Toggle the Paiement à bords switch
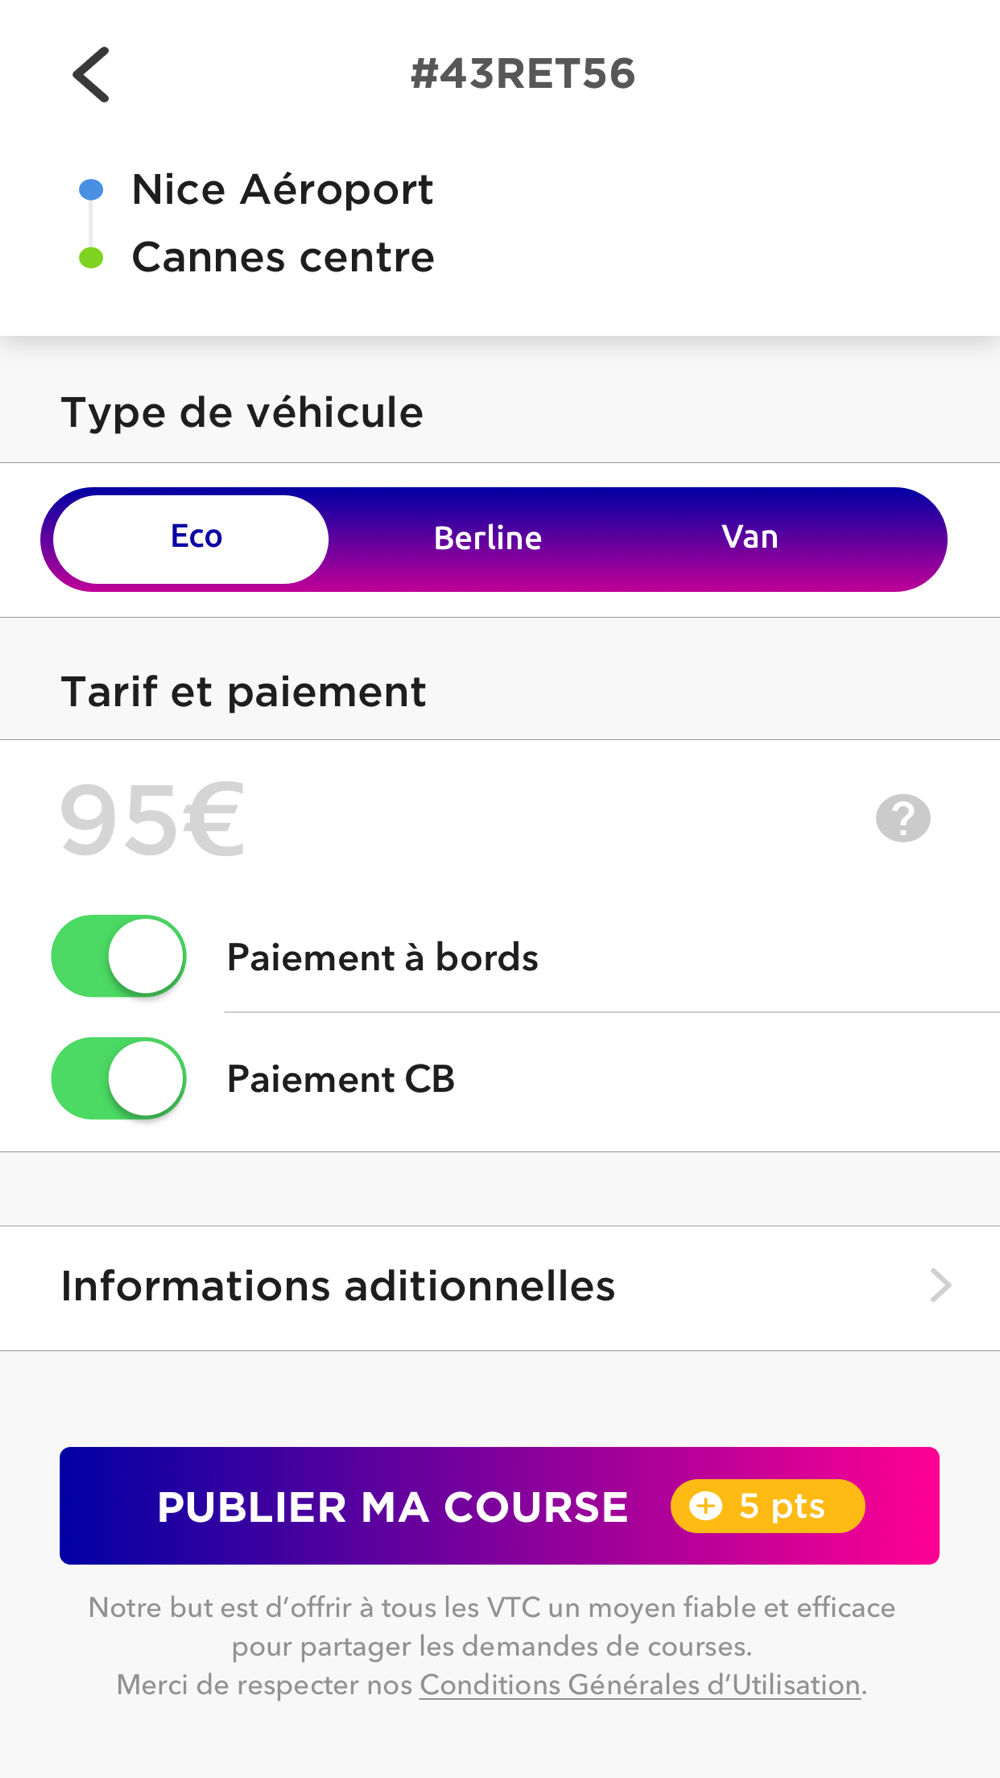Image resolution: width=1000 pixels, height=1778 pixels. (119, 957)
